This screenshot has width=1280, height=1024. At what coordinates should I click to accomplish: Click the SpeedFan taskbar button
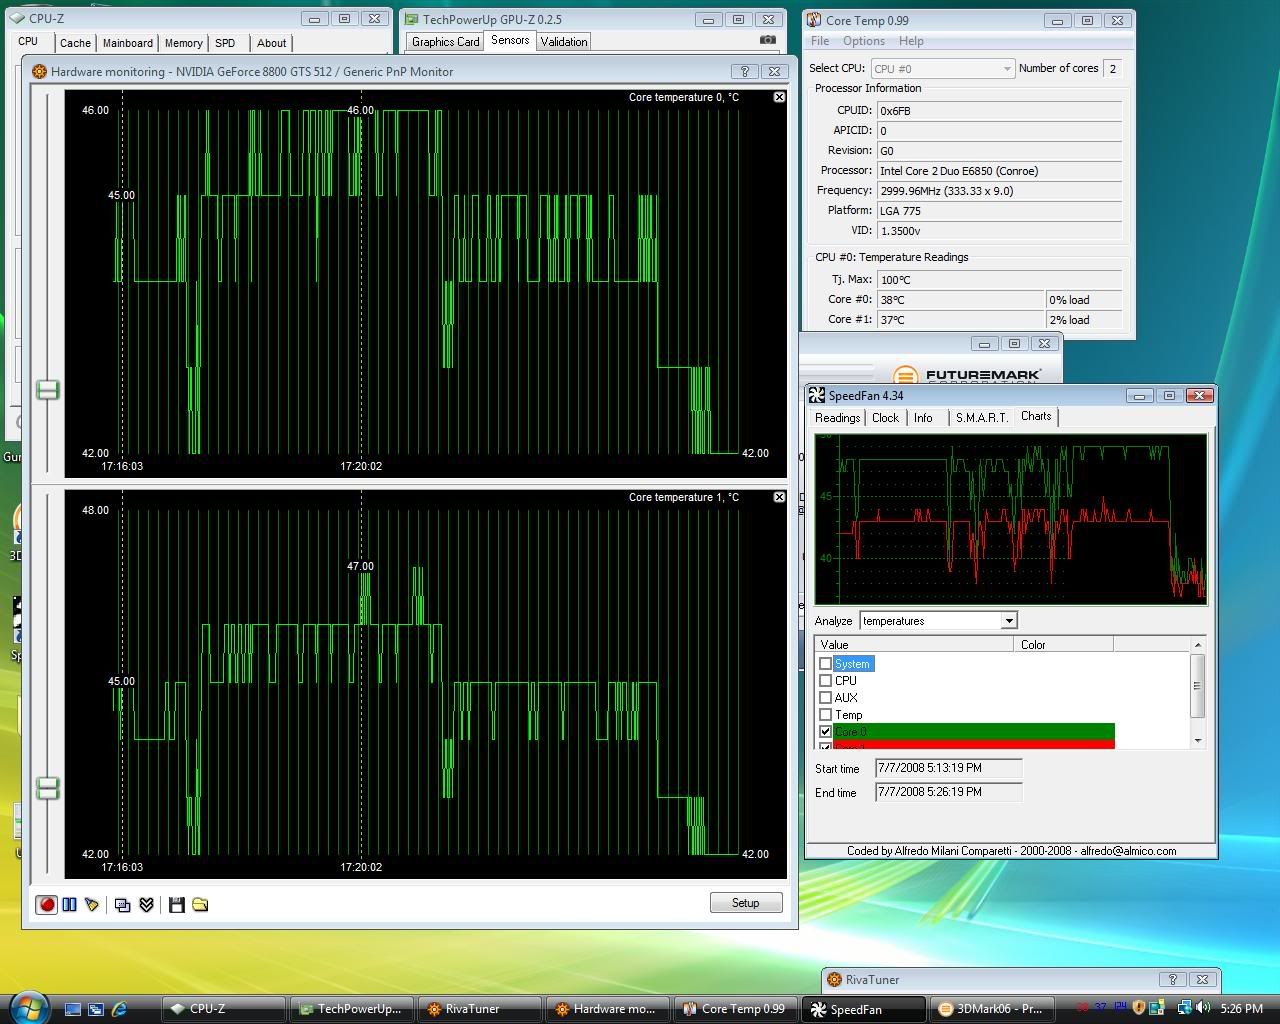[x=863, y=1009]
